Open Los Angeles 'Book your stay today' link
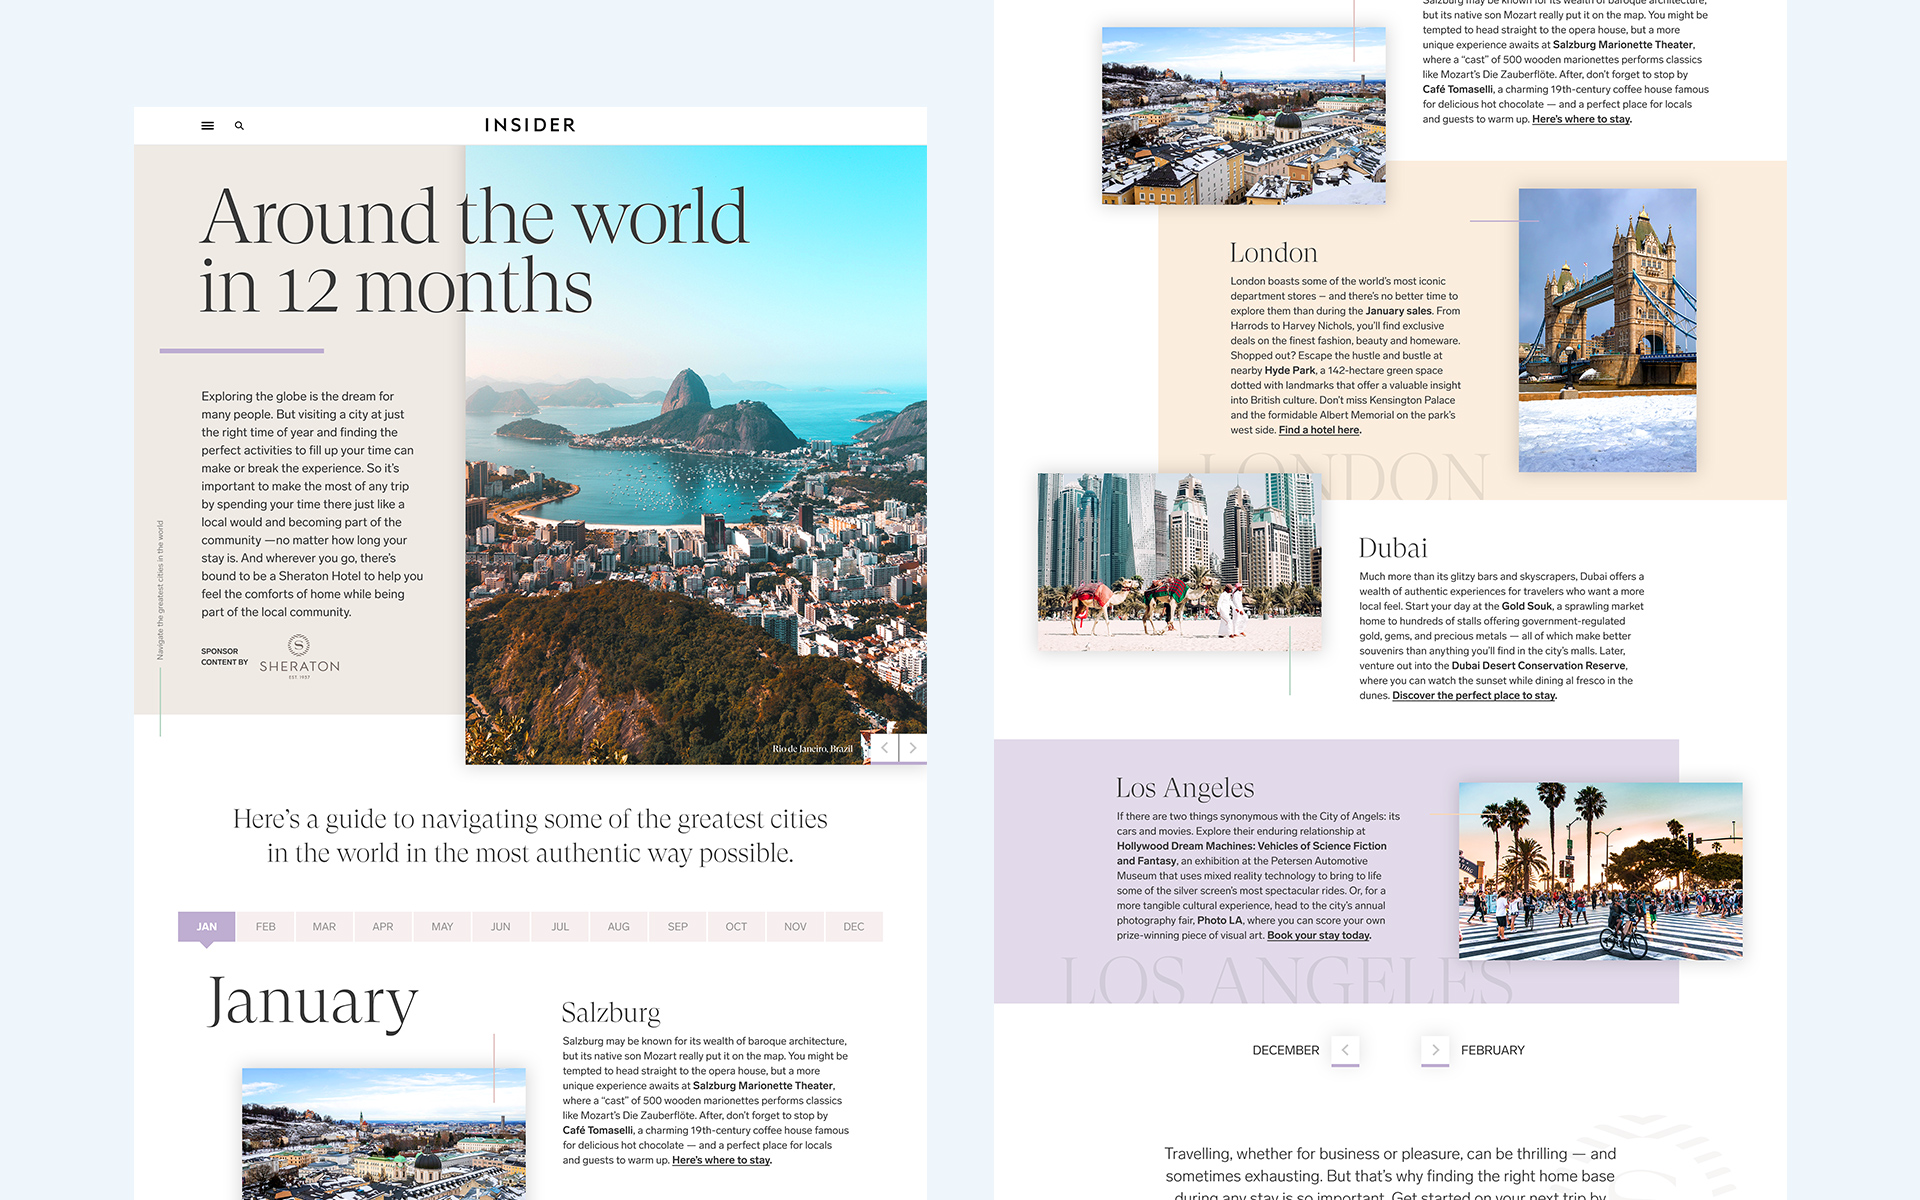1920x1200 pixels. pyautogui.click(x=1319, y=936)
